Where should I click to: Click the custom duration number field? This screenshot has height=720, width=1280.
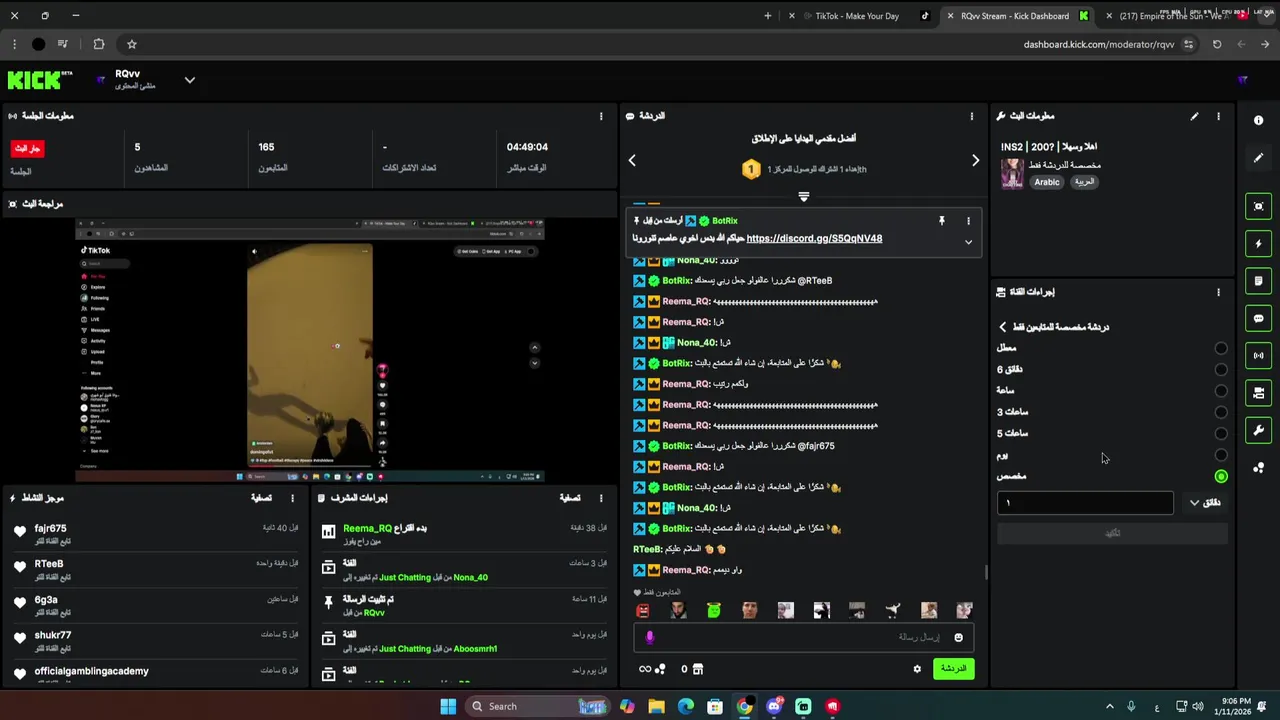(1085, 503)
